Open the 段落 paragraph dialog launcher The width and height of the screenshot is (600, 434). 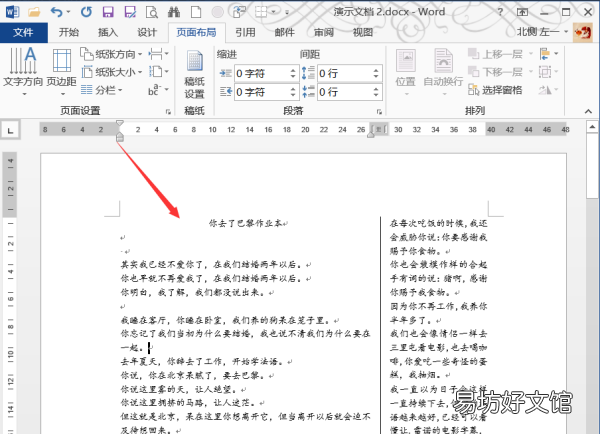click(379, 111)
